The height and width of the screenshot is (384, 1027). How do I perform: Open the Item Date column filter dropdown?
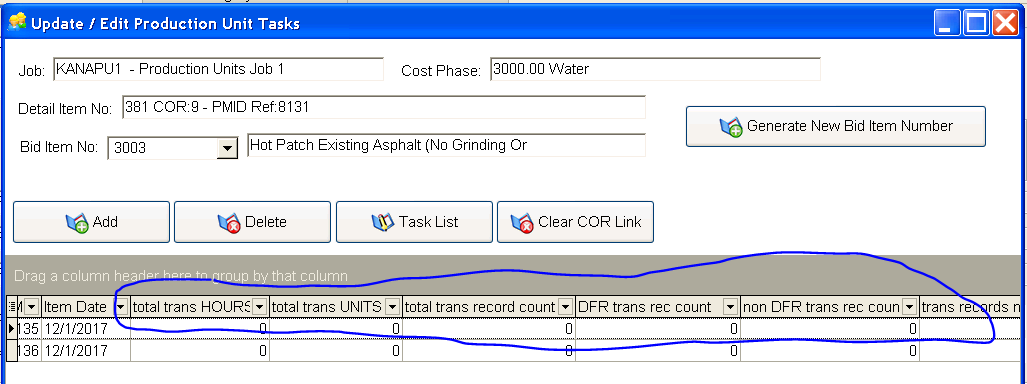click(x=122, y=307)
